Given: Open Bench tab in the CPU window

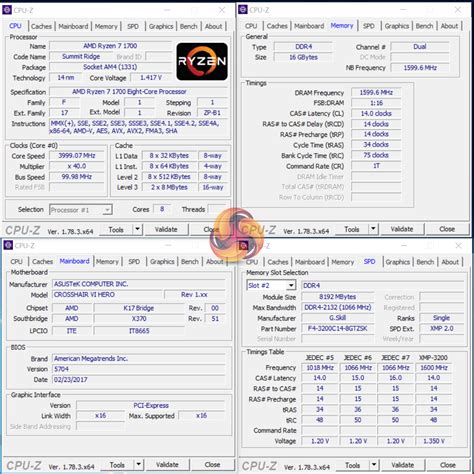Looking at the screenshot, I should coord(189,26).
